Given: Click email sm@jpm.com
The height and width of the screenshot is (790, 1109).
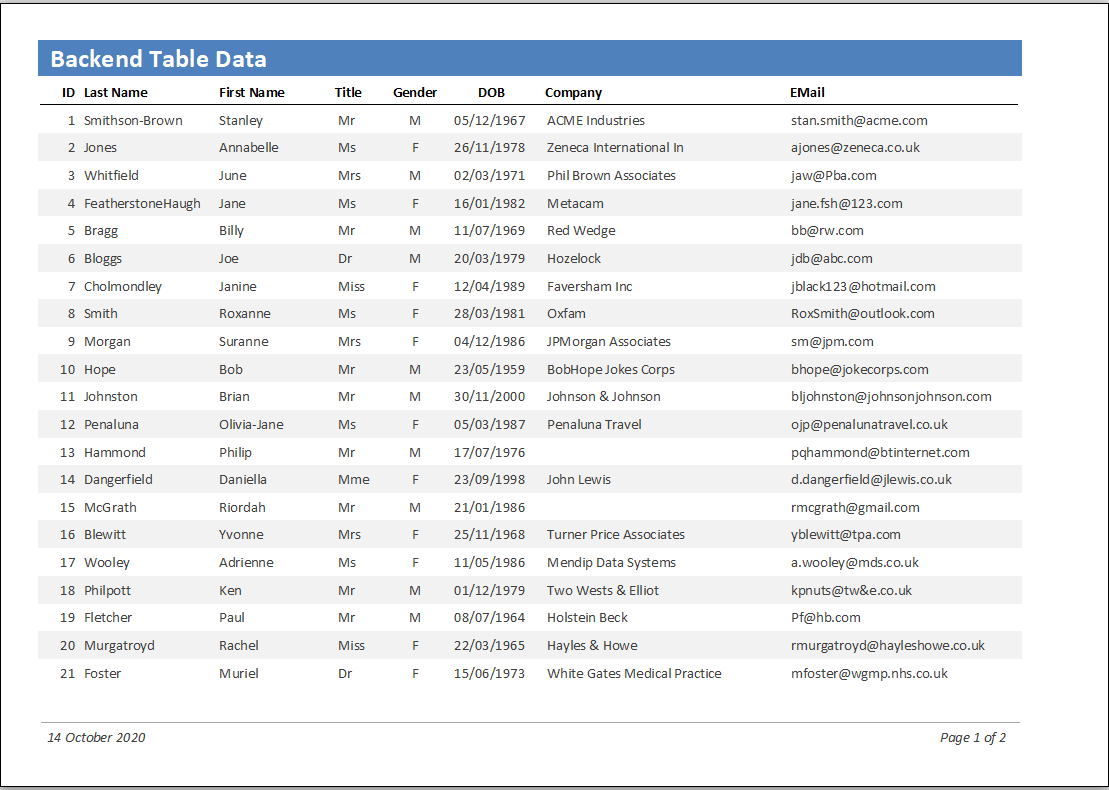Looking at the screenshot, I should pyautogui.click(x=832, y=342).
